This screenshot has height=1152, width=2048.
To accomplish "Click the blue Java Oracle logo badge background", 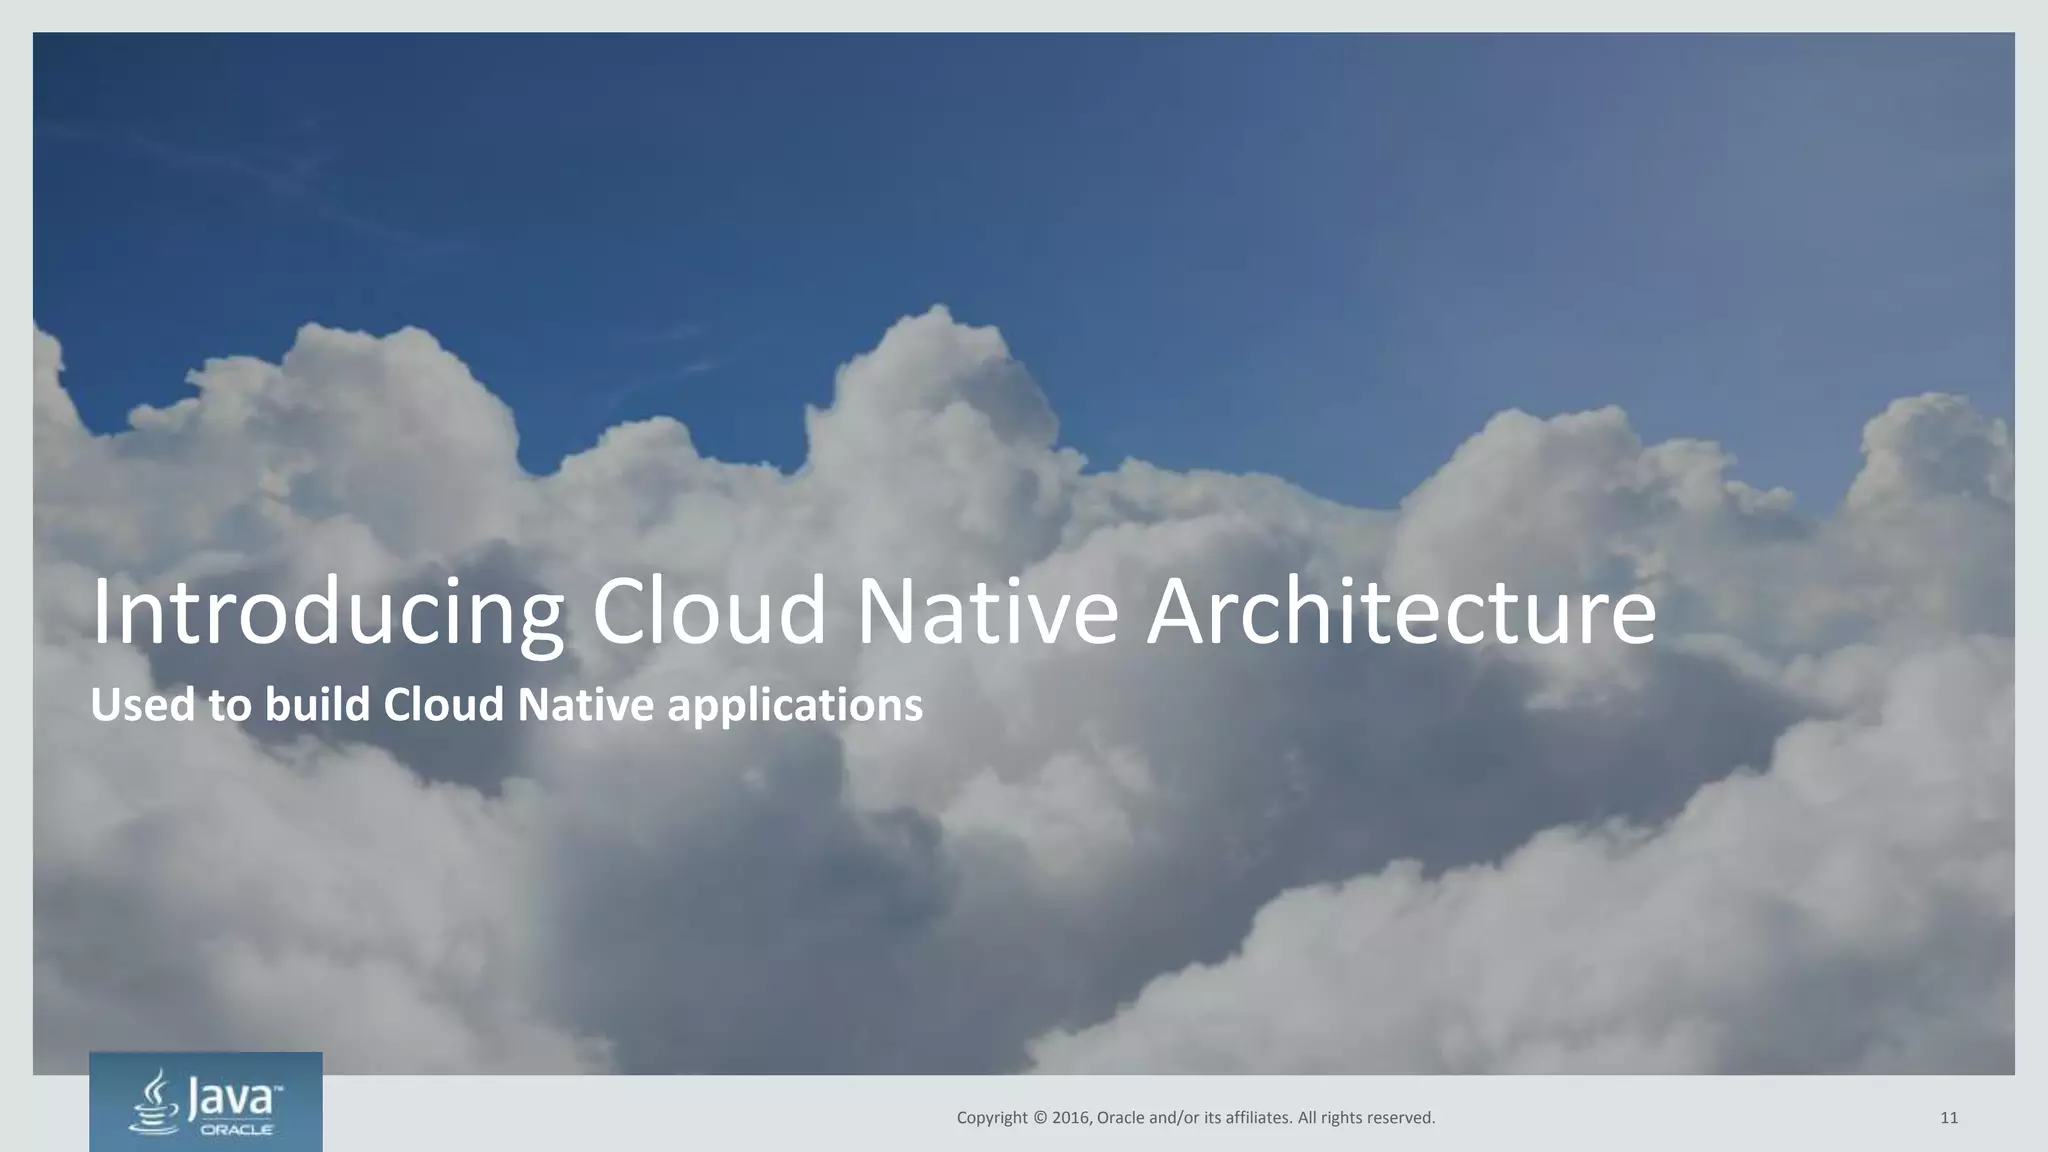I will pyautogui.click(x=300, y=1075).
